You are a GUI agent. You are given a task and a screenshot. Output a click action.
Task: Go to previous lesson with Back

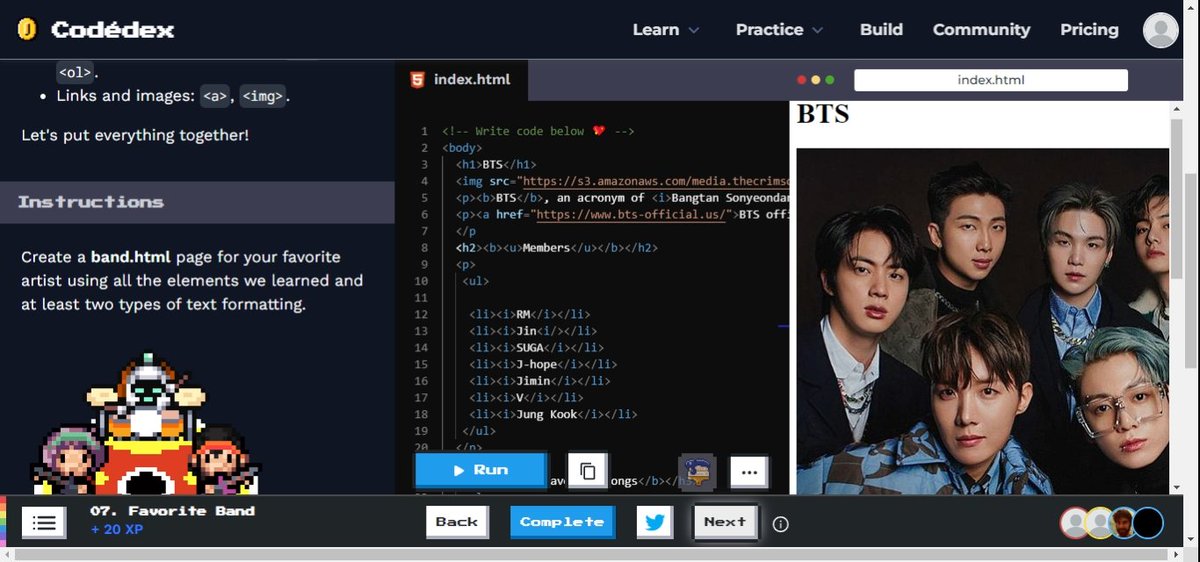pyautogui.click(x=457, y=522)
